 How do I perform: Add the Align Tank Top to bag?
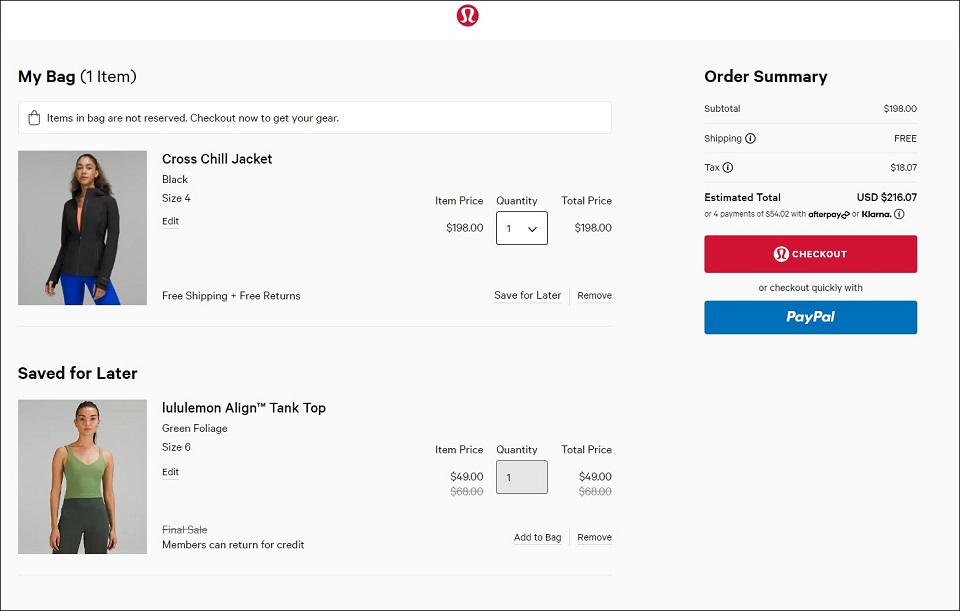[537, 537]
